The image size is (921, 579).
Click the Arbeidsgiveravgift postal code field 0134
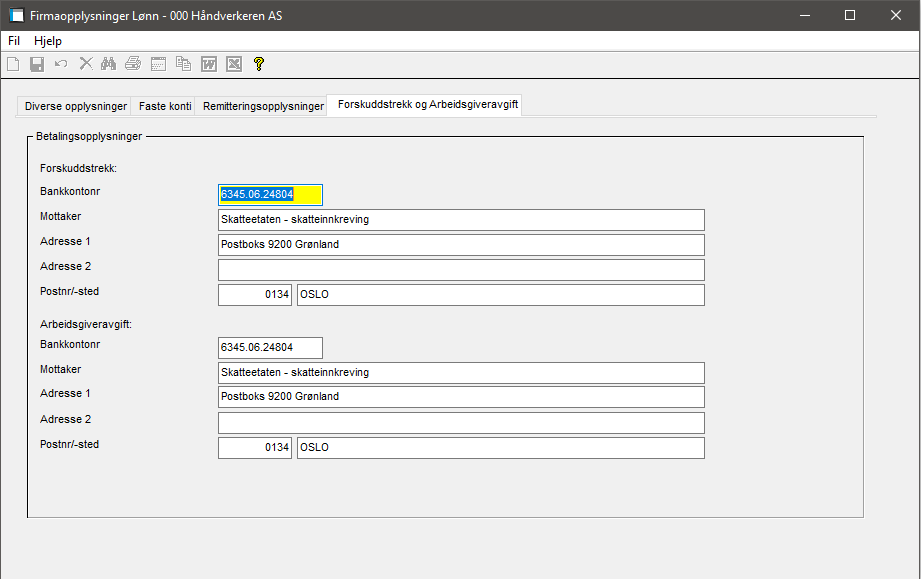click(x=255, y=447)
